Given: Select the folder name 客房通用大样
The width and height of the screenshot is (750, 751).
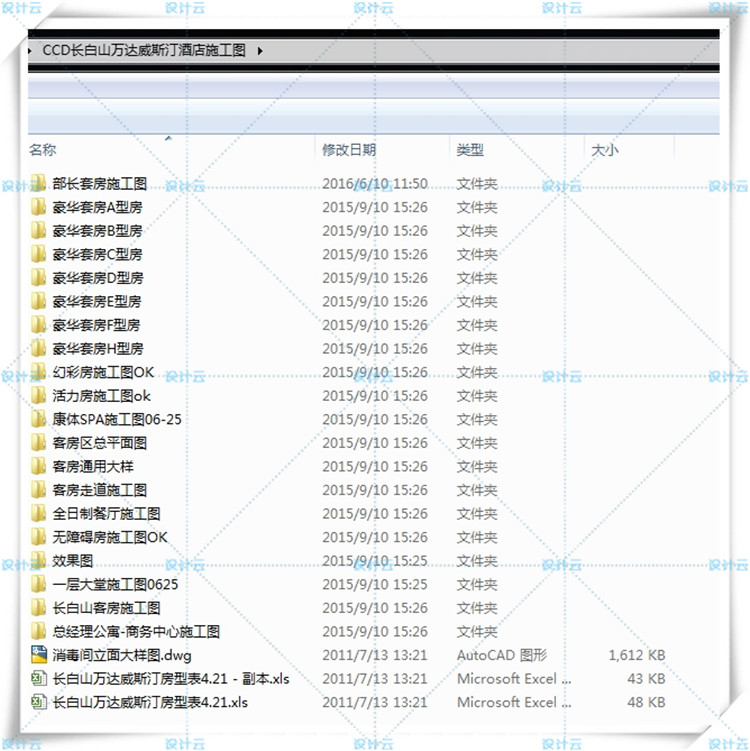Looking at the screenshot, I should (93, 467).
